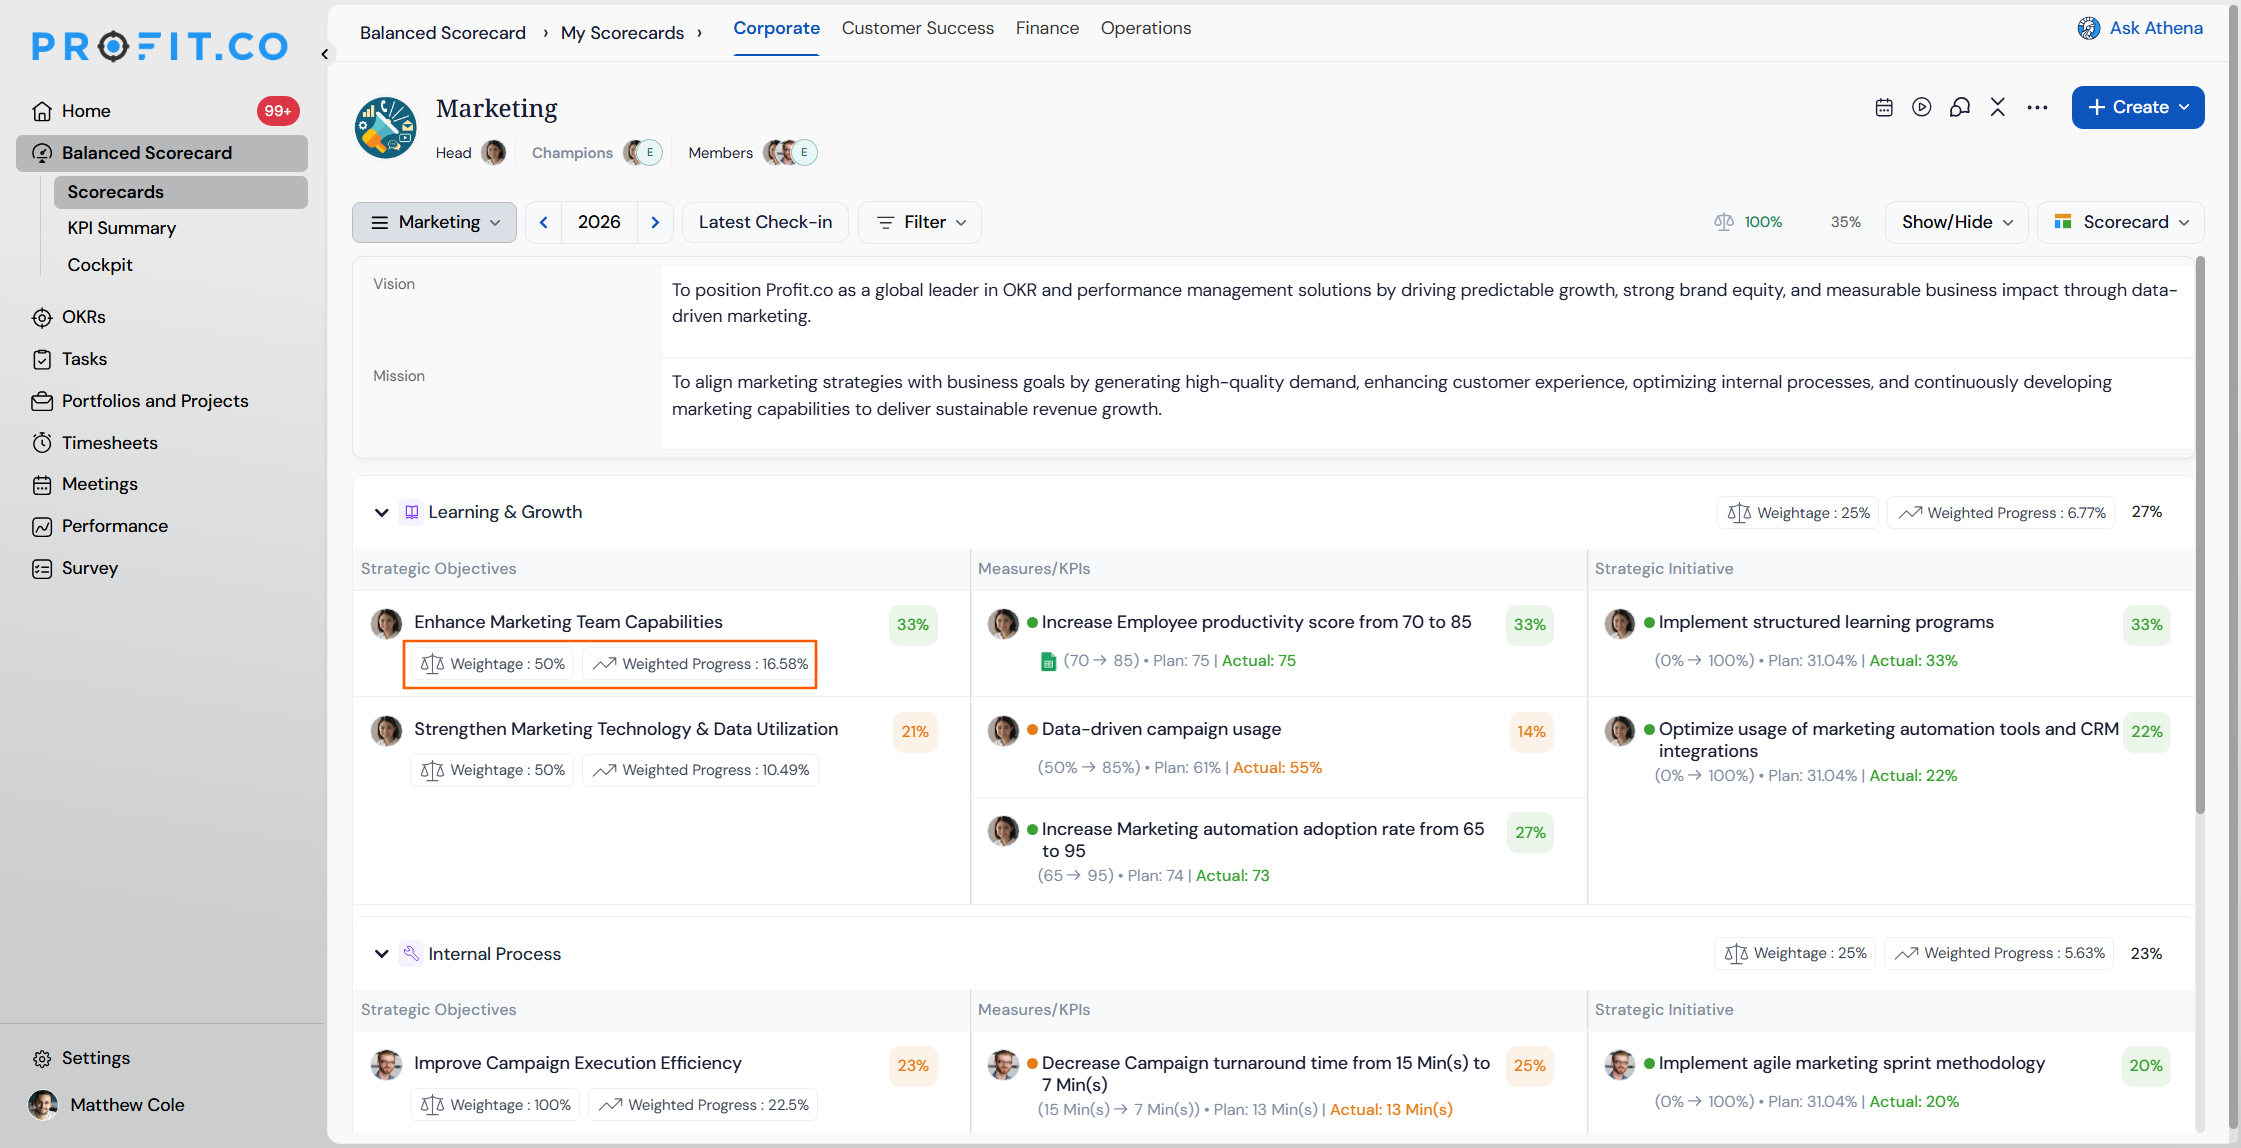Image resolution: width=2241 pixels, height=1148 pixels.
Task: Open the Scorecard view dropdown
Action: [x=2120, y=222]
